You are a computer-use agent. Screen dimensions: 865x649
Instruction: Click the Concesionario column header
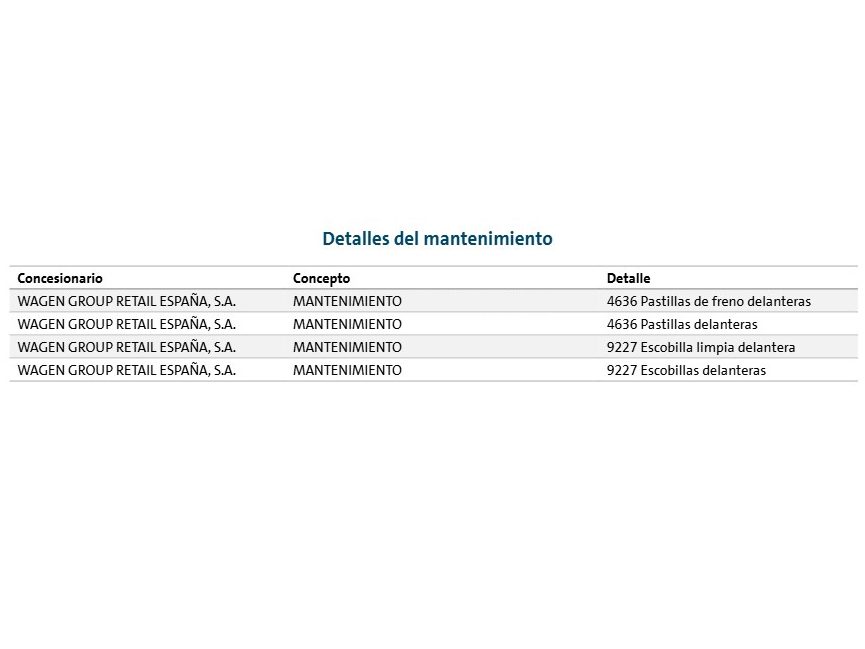60,278
